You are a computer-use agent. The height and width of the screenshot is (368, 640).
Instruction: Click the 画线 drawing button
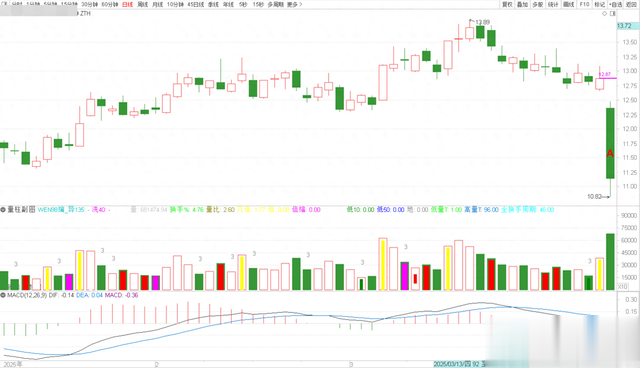[x=569, y=4]
